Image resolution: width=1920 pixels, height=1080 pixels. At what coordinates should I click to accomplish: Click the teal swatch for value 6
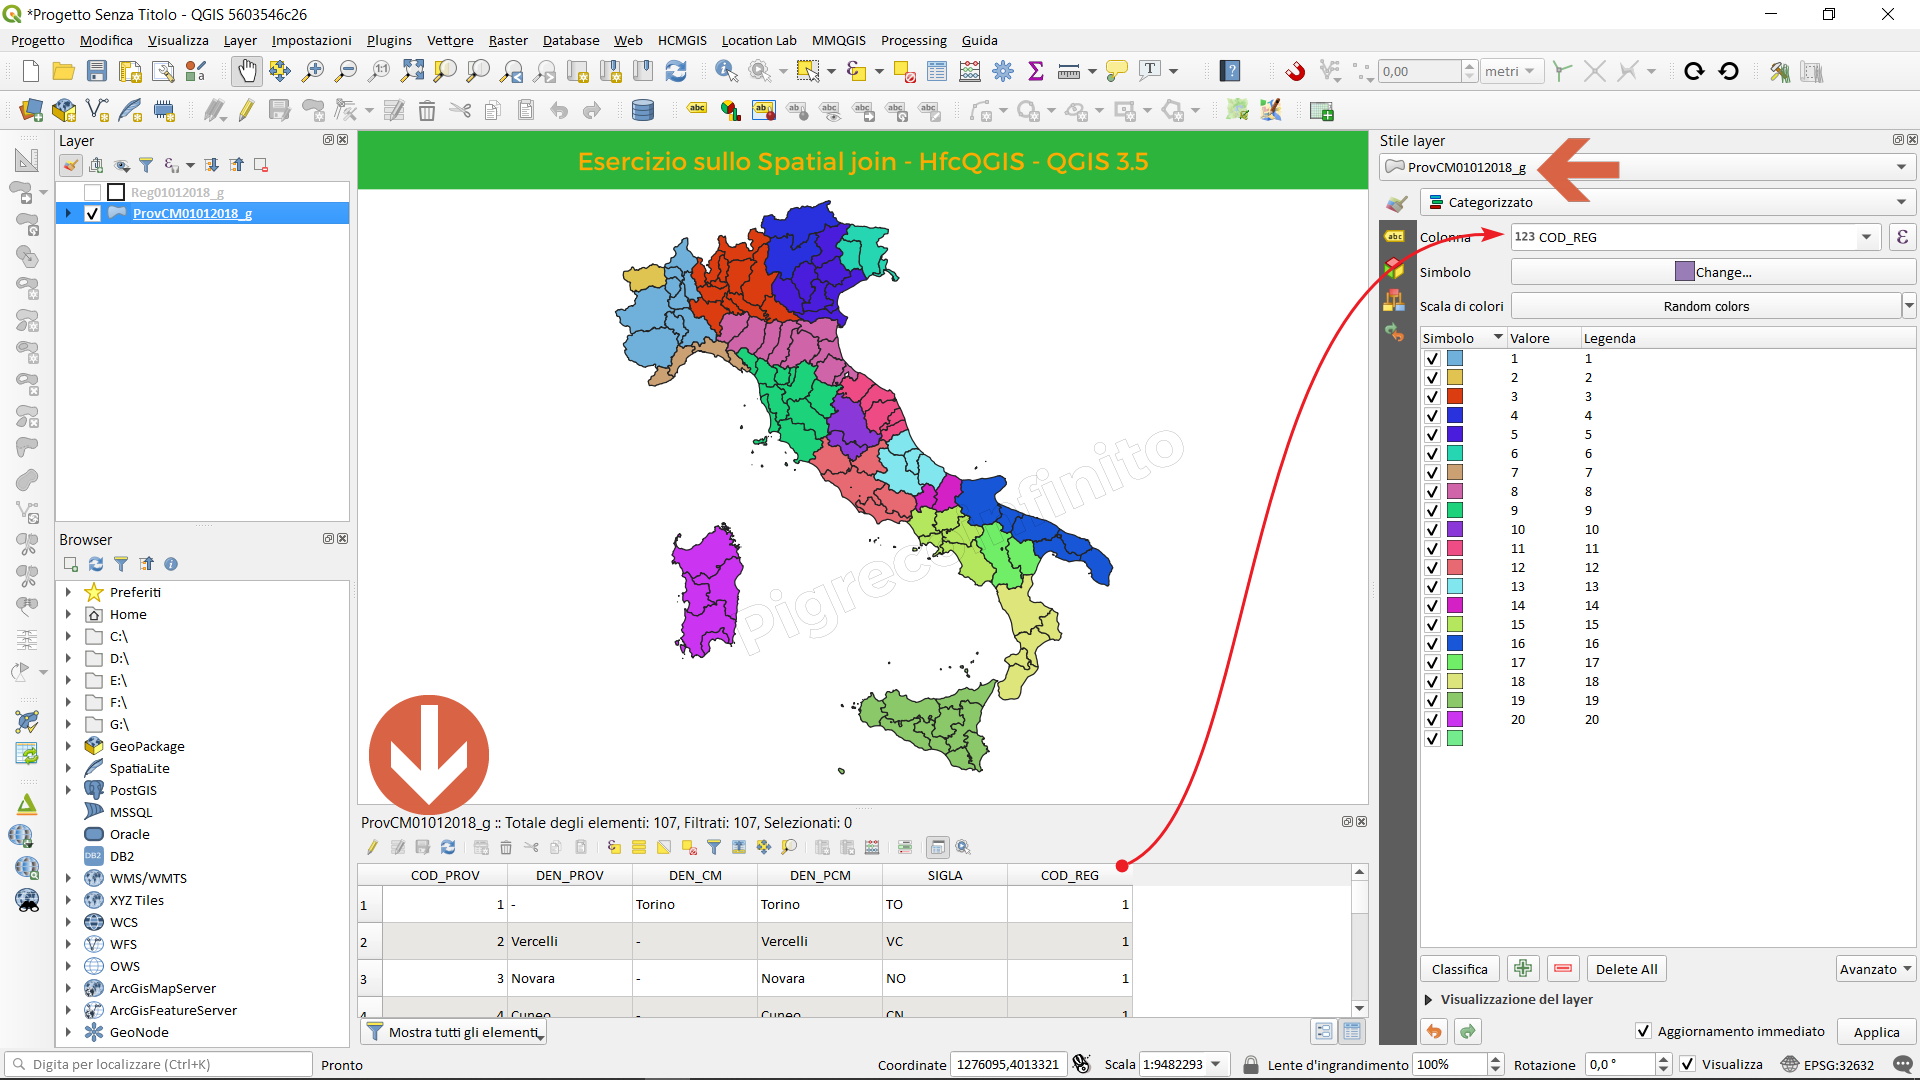[x=1455, y=454]
